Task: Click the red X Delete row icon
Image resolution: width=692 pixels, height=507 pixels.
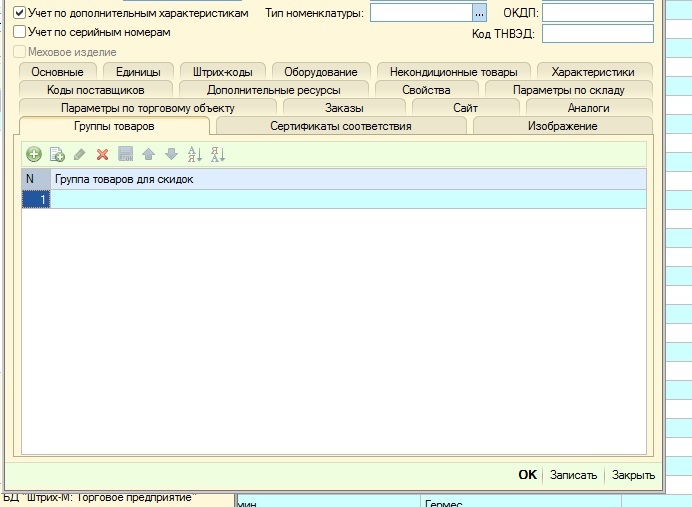Action: click(x=102, y=154)
